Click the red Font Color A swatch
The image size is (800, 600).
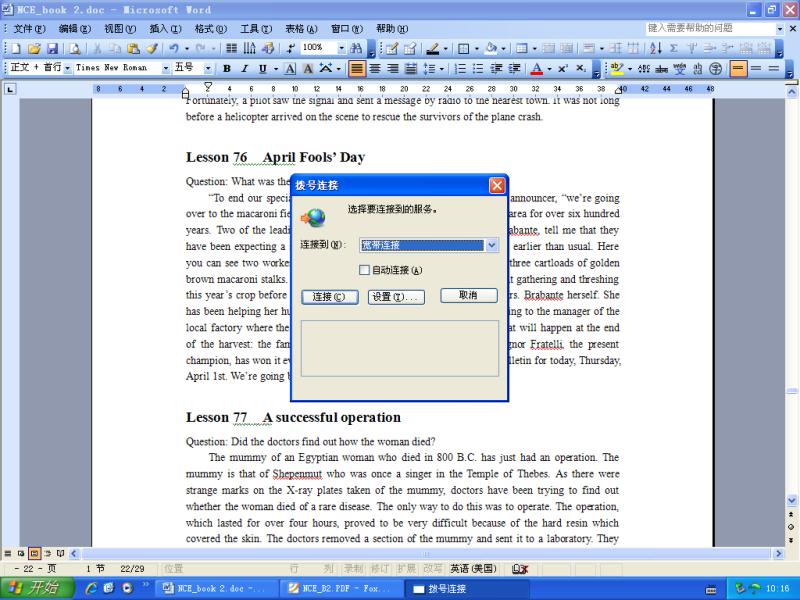pyautogui.click(x=537, y=68)
